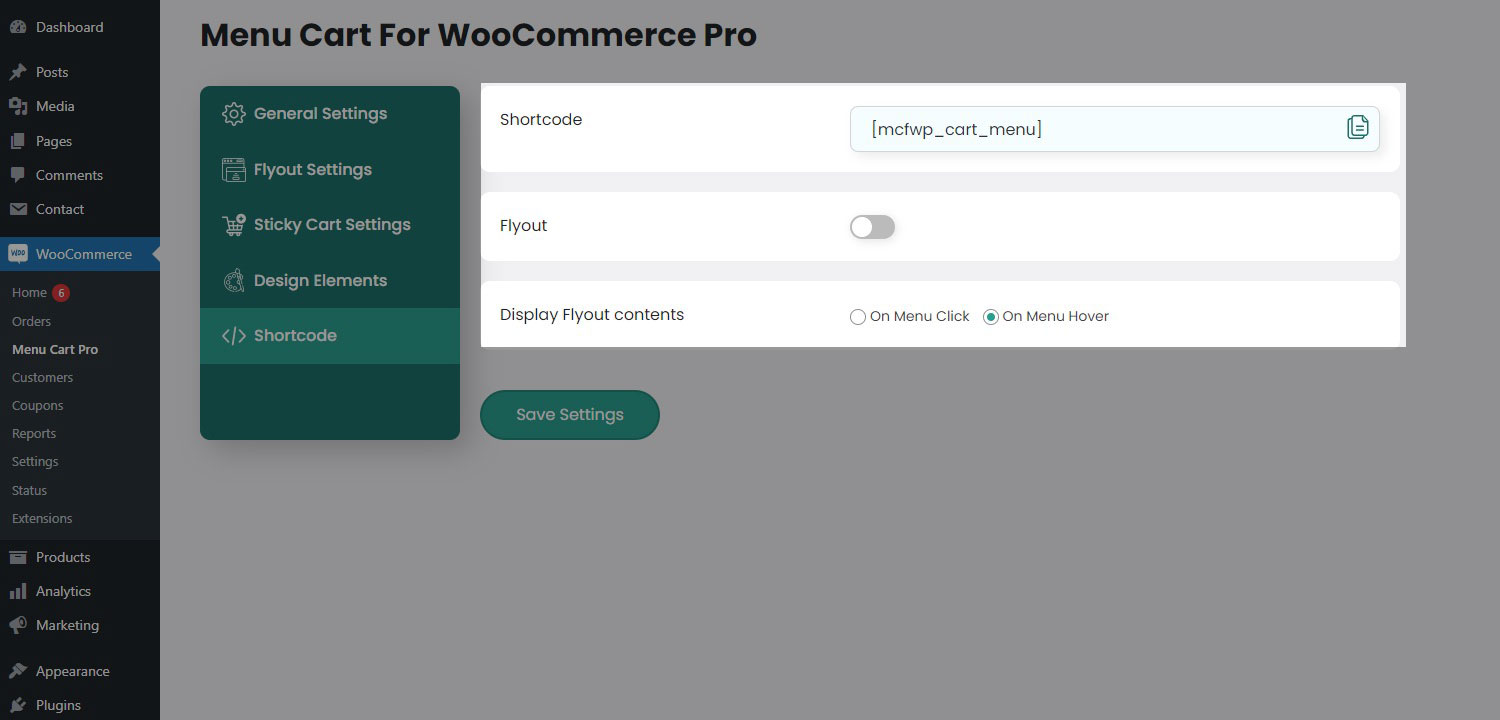Image resolution: width=1500 pixels, height=720 pixels.
Task: Open the Menu Cart Pro submenu link
Action: tap(55, 349)
